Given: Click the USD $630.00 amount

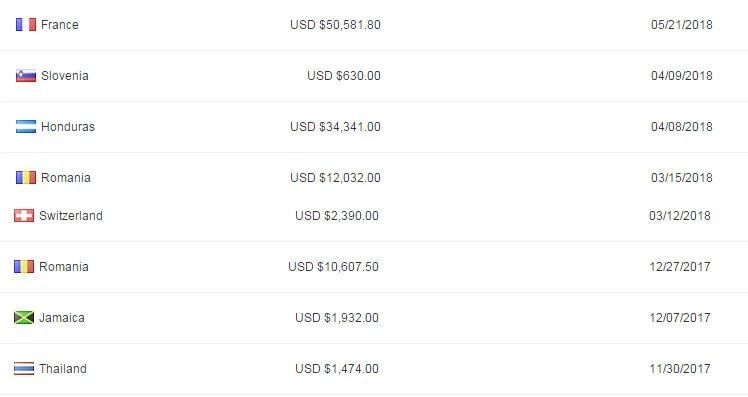Looking at the screenshot, I should pos(344,75).
